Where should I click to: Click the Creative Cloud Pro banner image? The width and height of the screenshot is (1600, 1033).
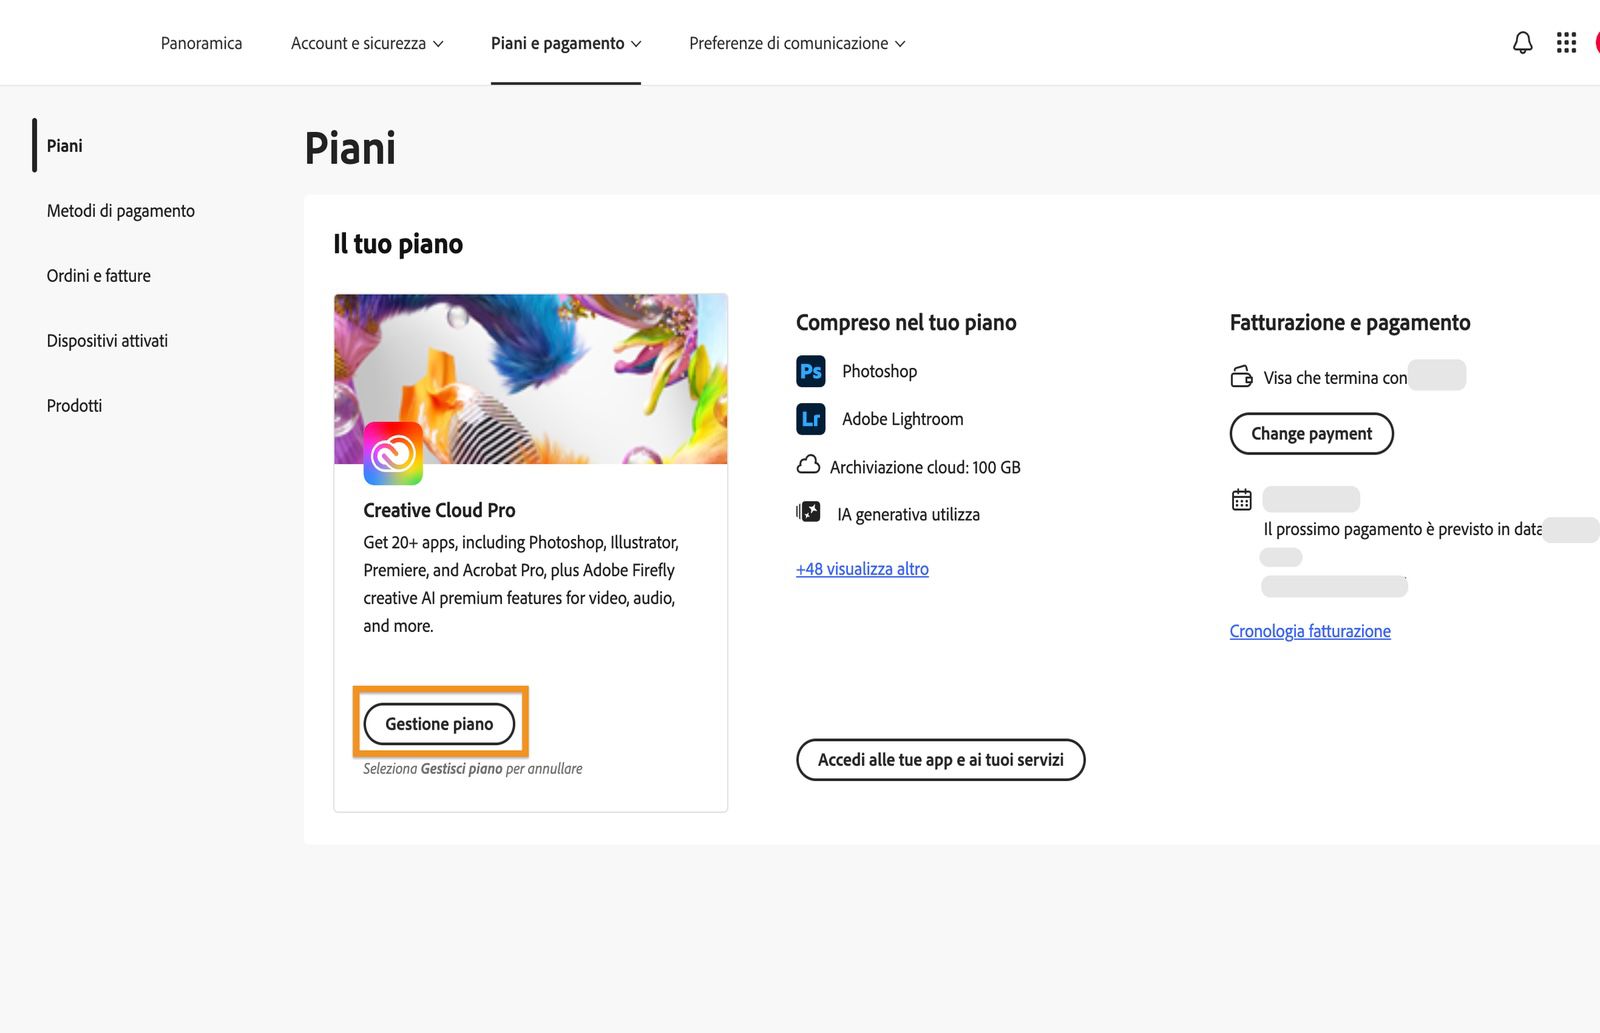click(x=530, y=379)
